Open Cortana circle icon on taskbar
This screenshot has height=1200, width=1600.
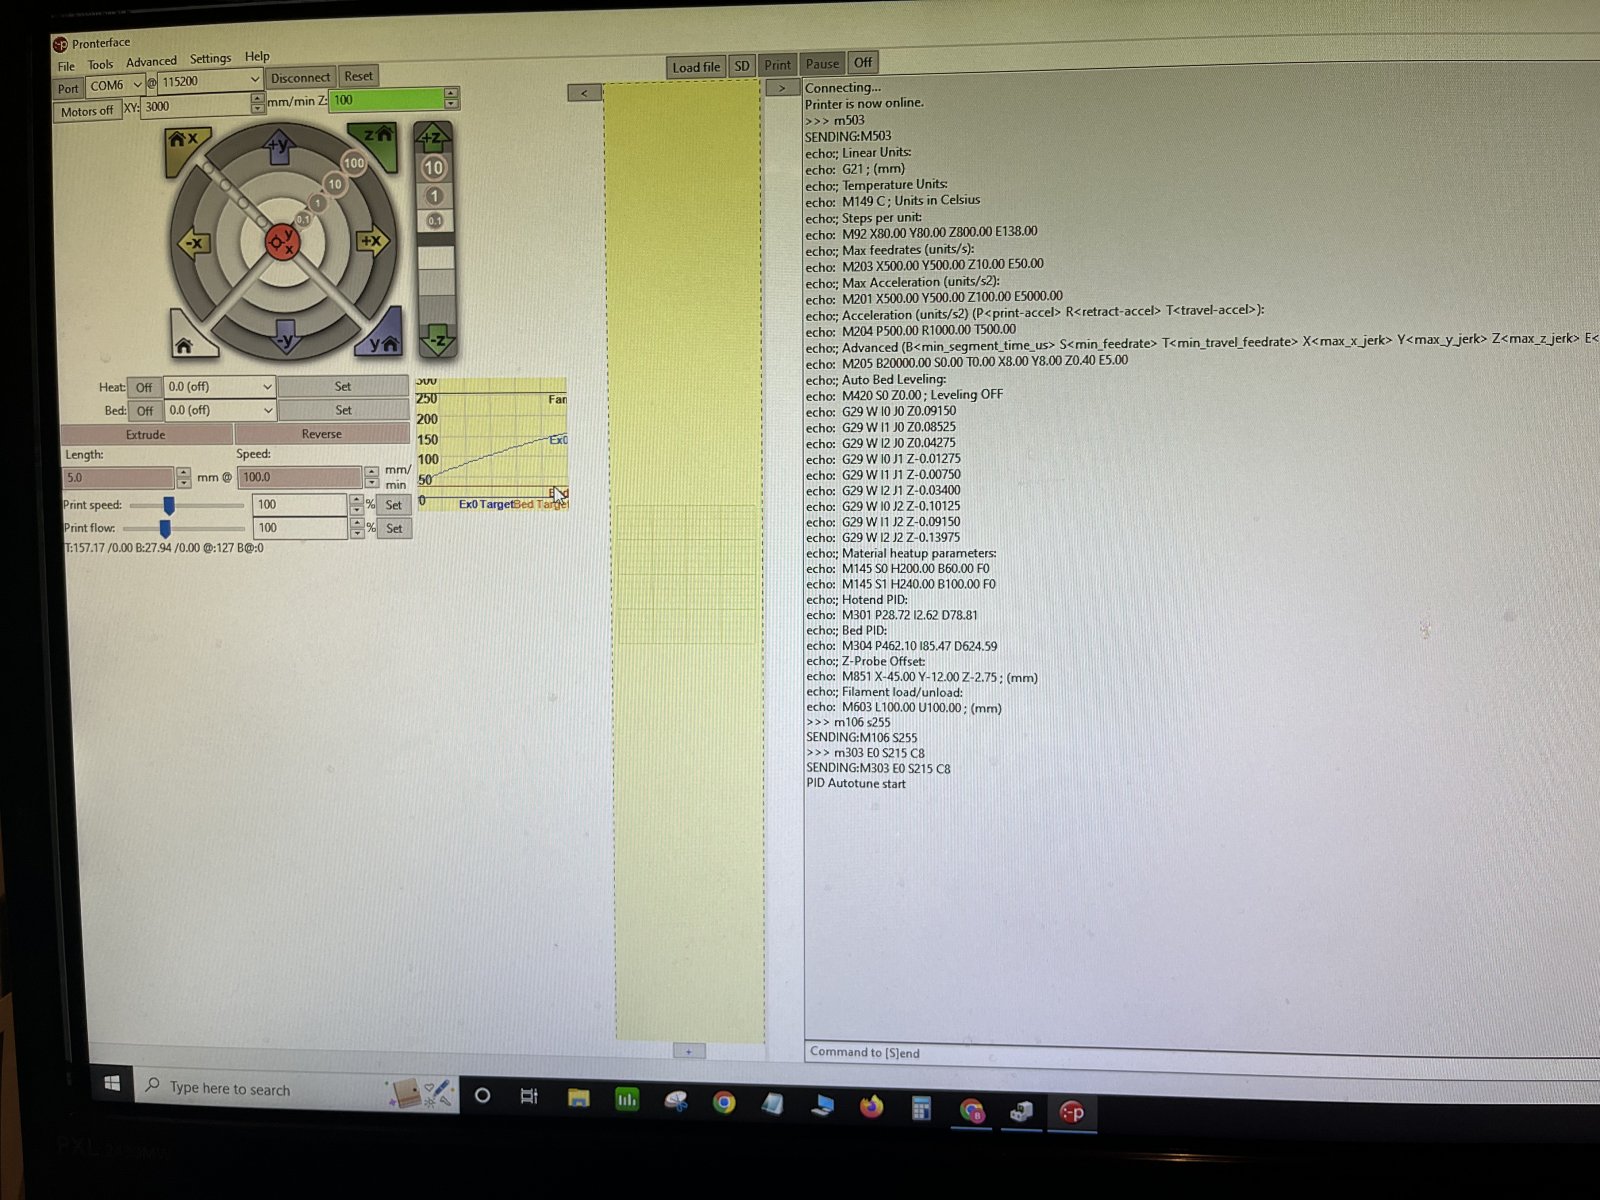pyautogui.click(x=482, y=1096)
